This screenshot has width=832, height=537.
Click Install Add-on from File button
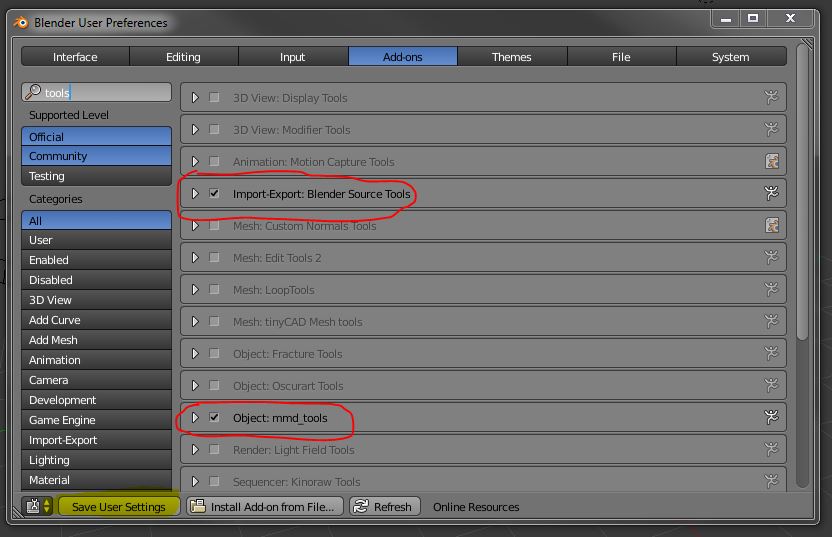click(265, 506)
